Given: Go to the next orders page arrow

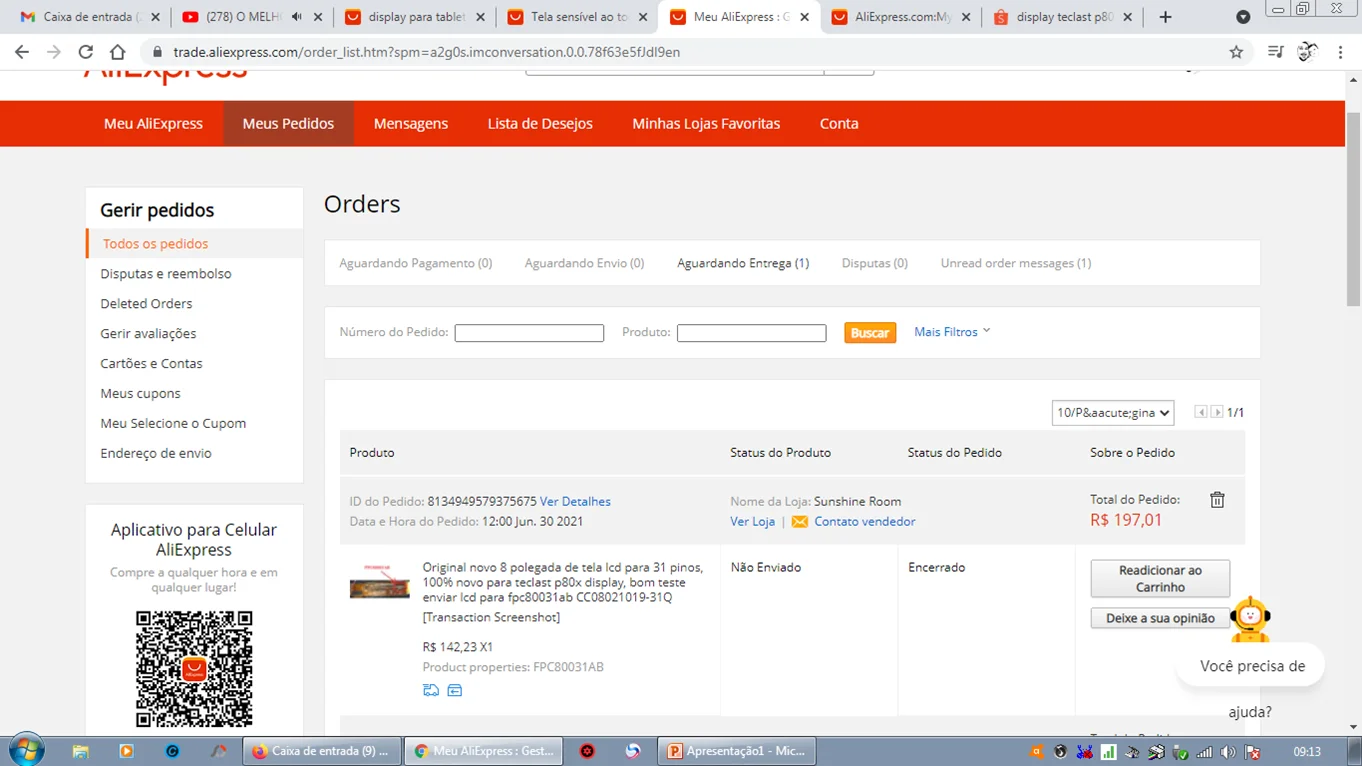Looking at the screenshot, I should (1217, 412).
